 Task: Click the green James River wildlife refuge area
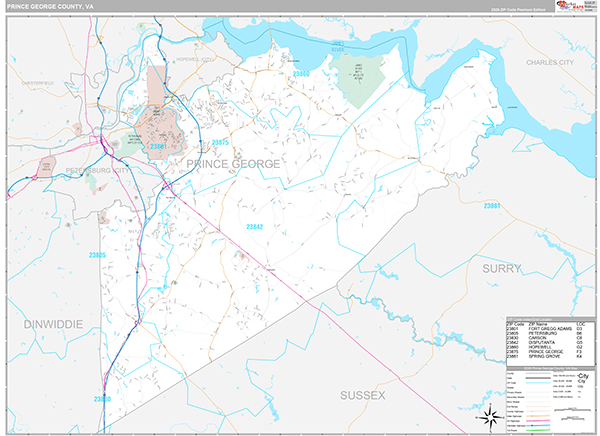[358, 78]
